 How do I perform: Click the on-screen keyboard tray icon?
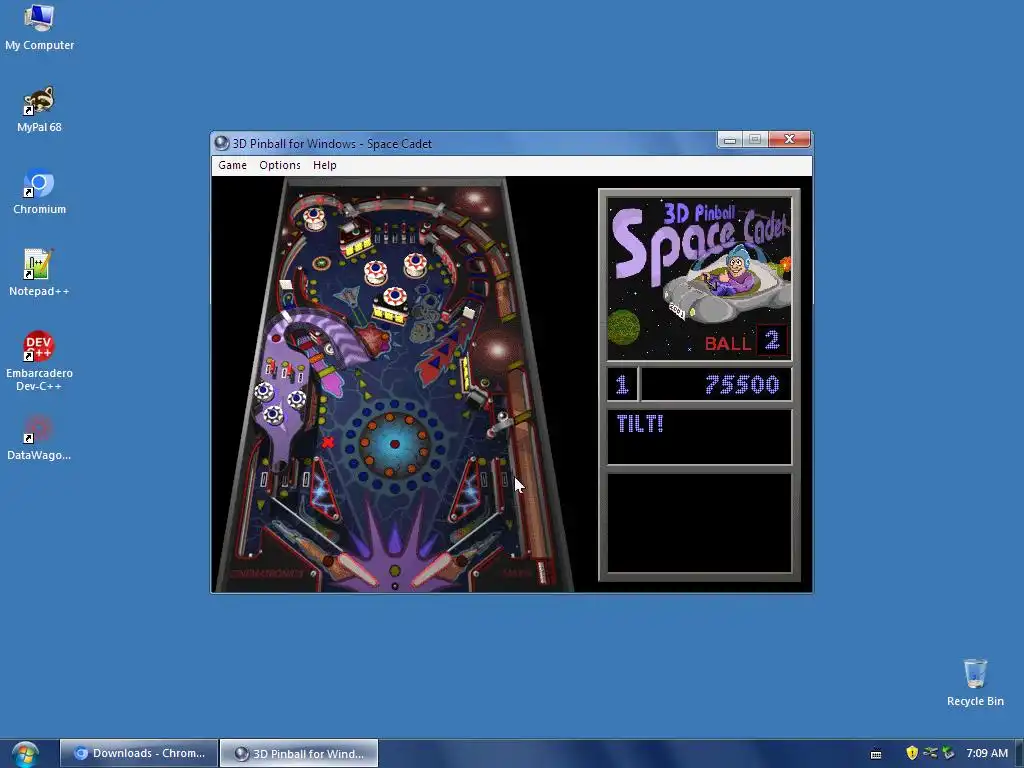[x=876, y=754]
